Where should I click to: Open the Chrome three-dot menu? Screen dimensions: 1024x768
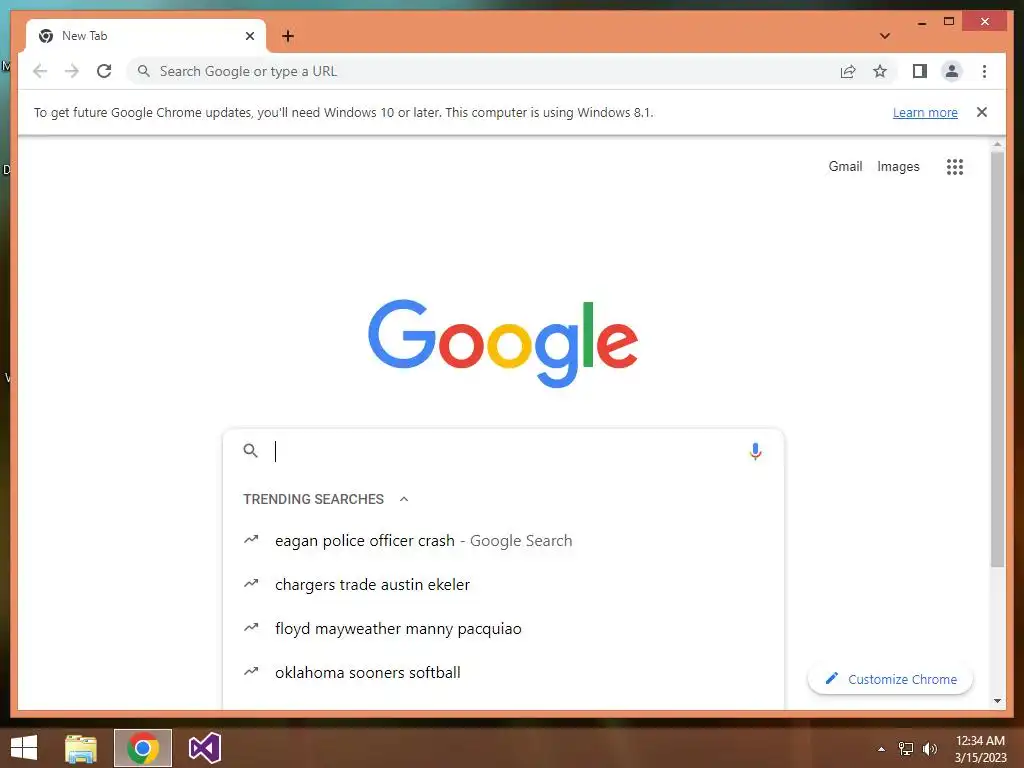coord(984,71)
